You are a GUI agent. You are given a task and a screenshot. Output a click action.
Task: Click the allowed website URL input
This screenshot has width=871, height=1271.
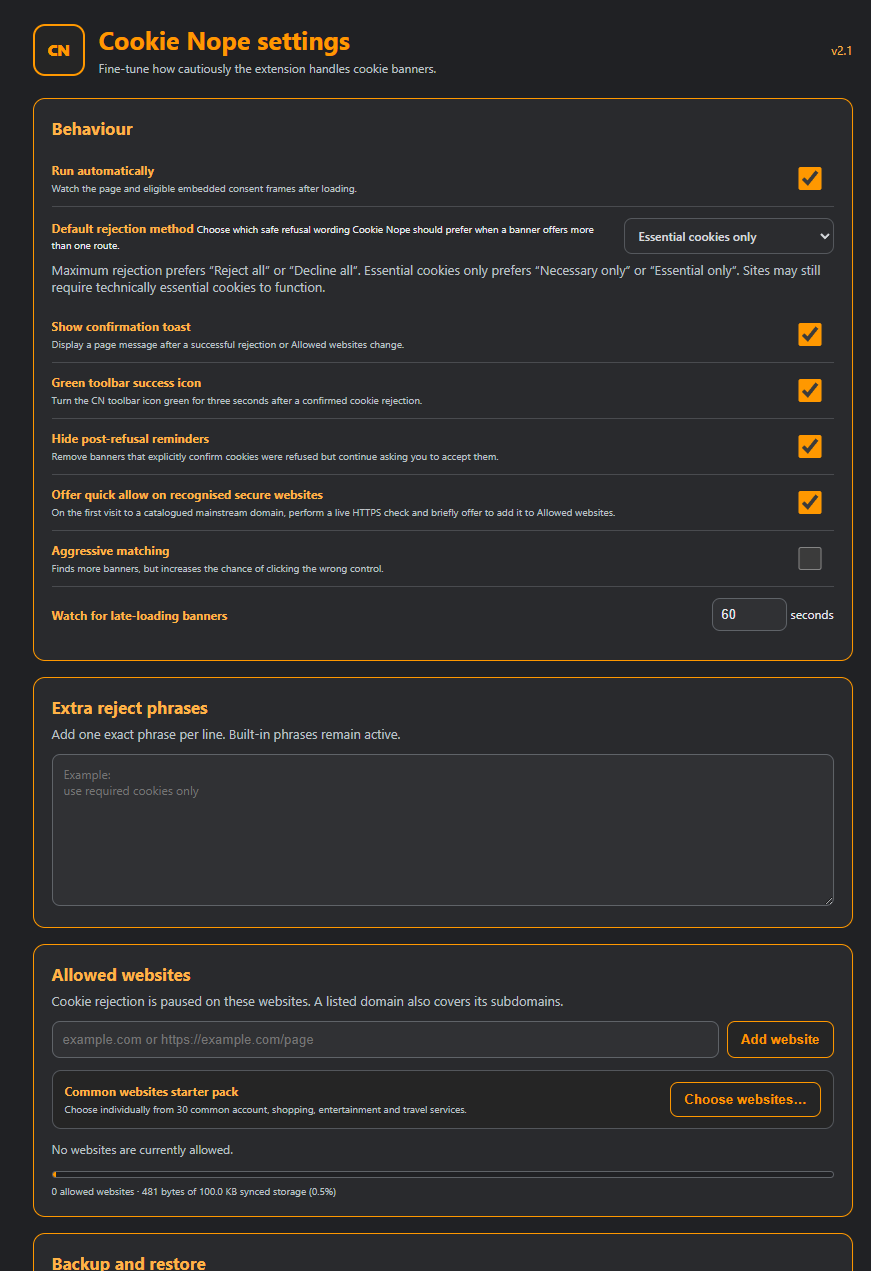pos(385,1039)
